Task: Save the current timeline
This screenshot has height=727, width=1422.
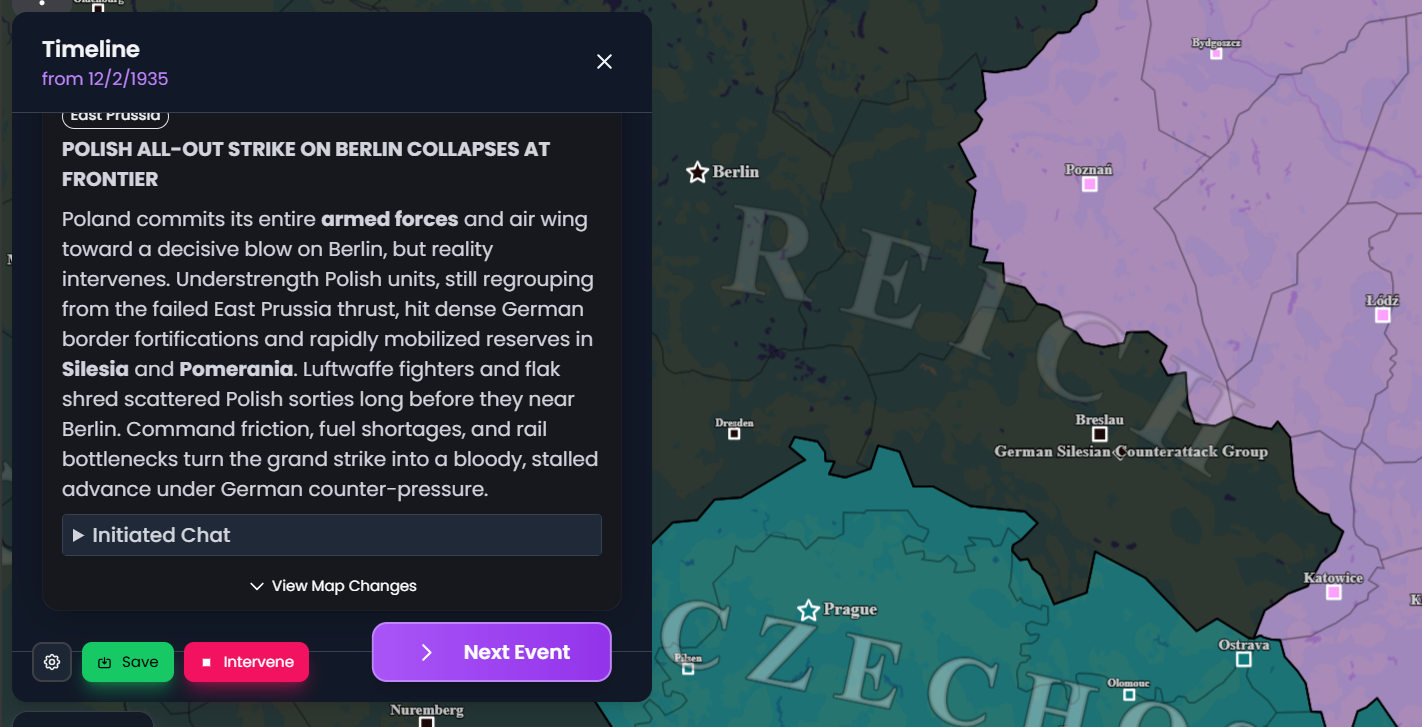Action: coord(128,662)
